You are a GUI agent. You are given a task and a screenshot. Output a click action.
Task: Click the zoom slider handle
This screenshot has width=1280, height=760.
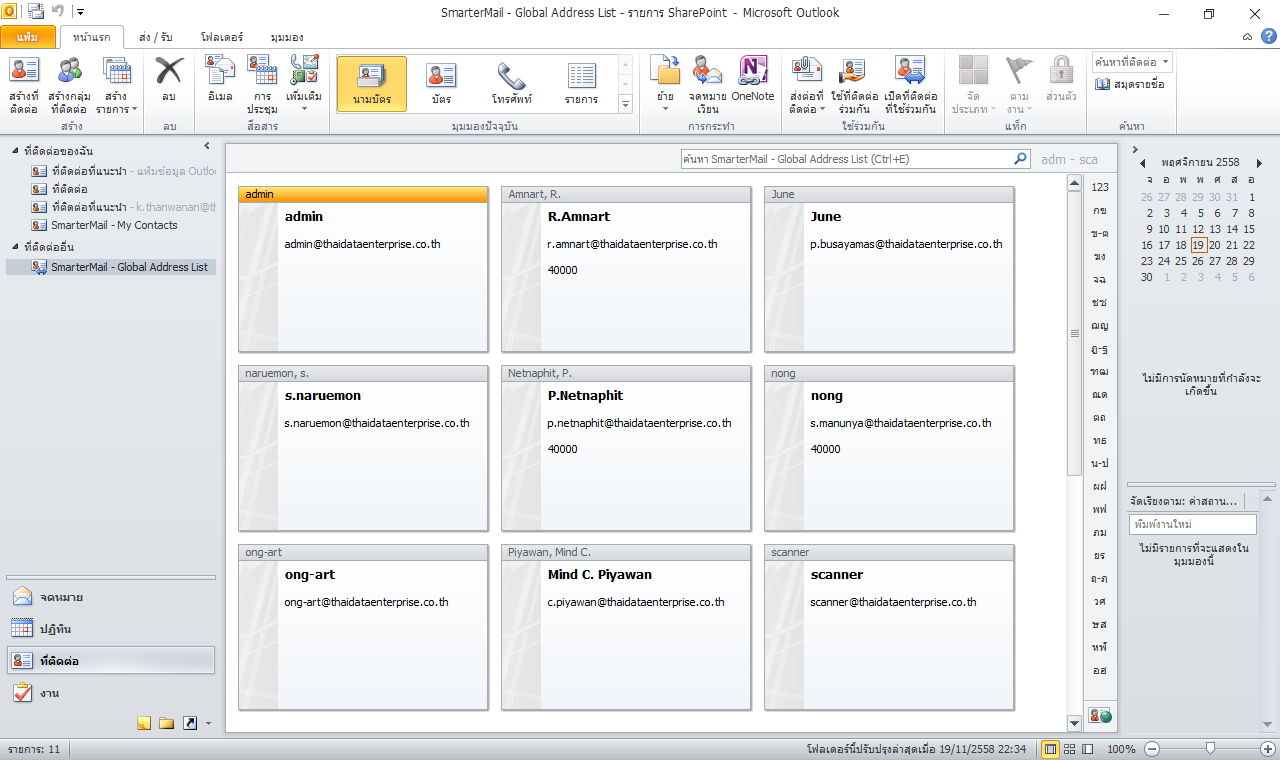point(1211,748)
